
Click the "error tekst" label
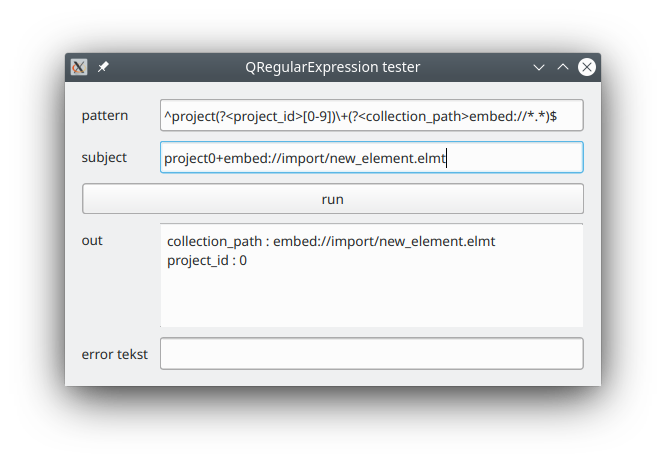pyautogui.click(x=115, y=354)
